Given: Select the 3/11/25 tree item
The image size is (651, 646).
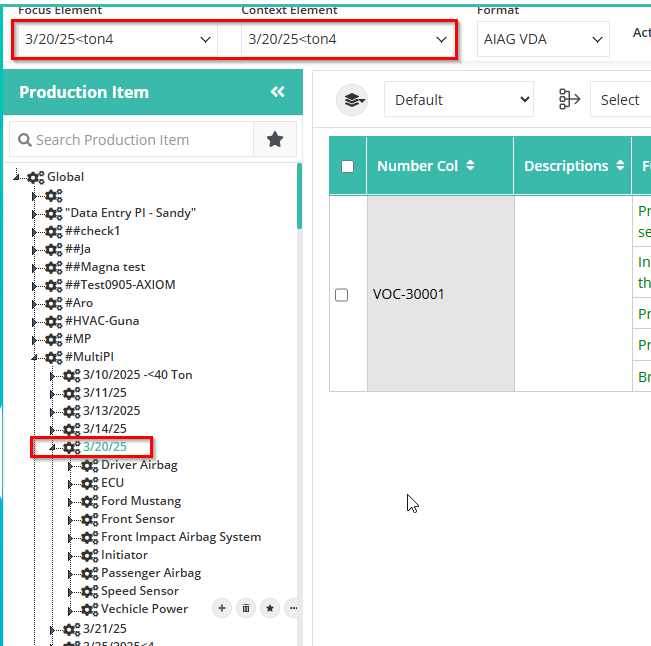Looking at the screenshot, I should coord(105,393).
